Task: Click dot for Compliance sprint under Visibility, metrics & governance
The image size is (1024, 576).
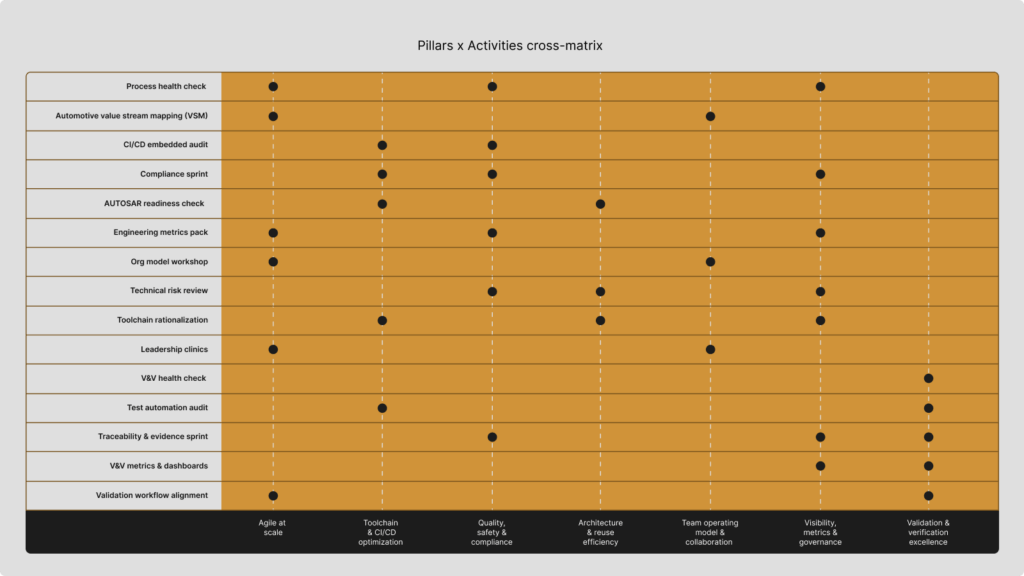Action: pyautogui.click(x=820, y=174)
